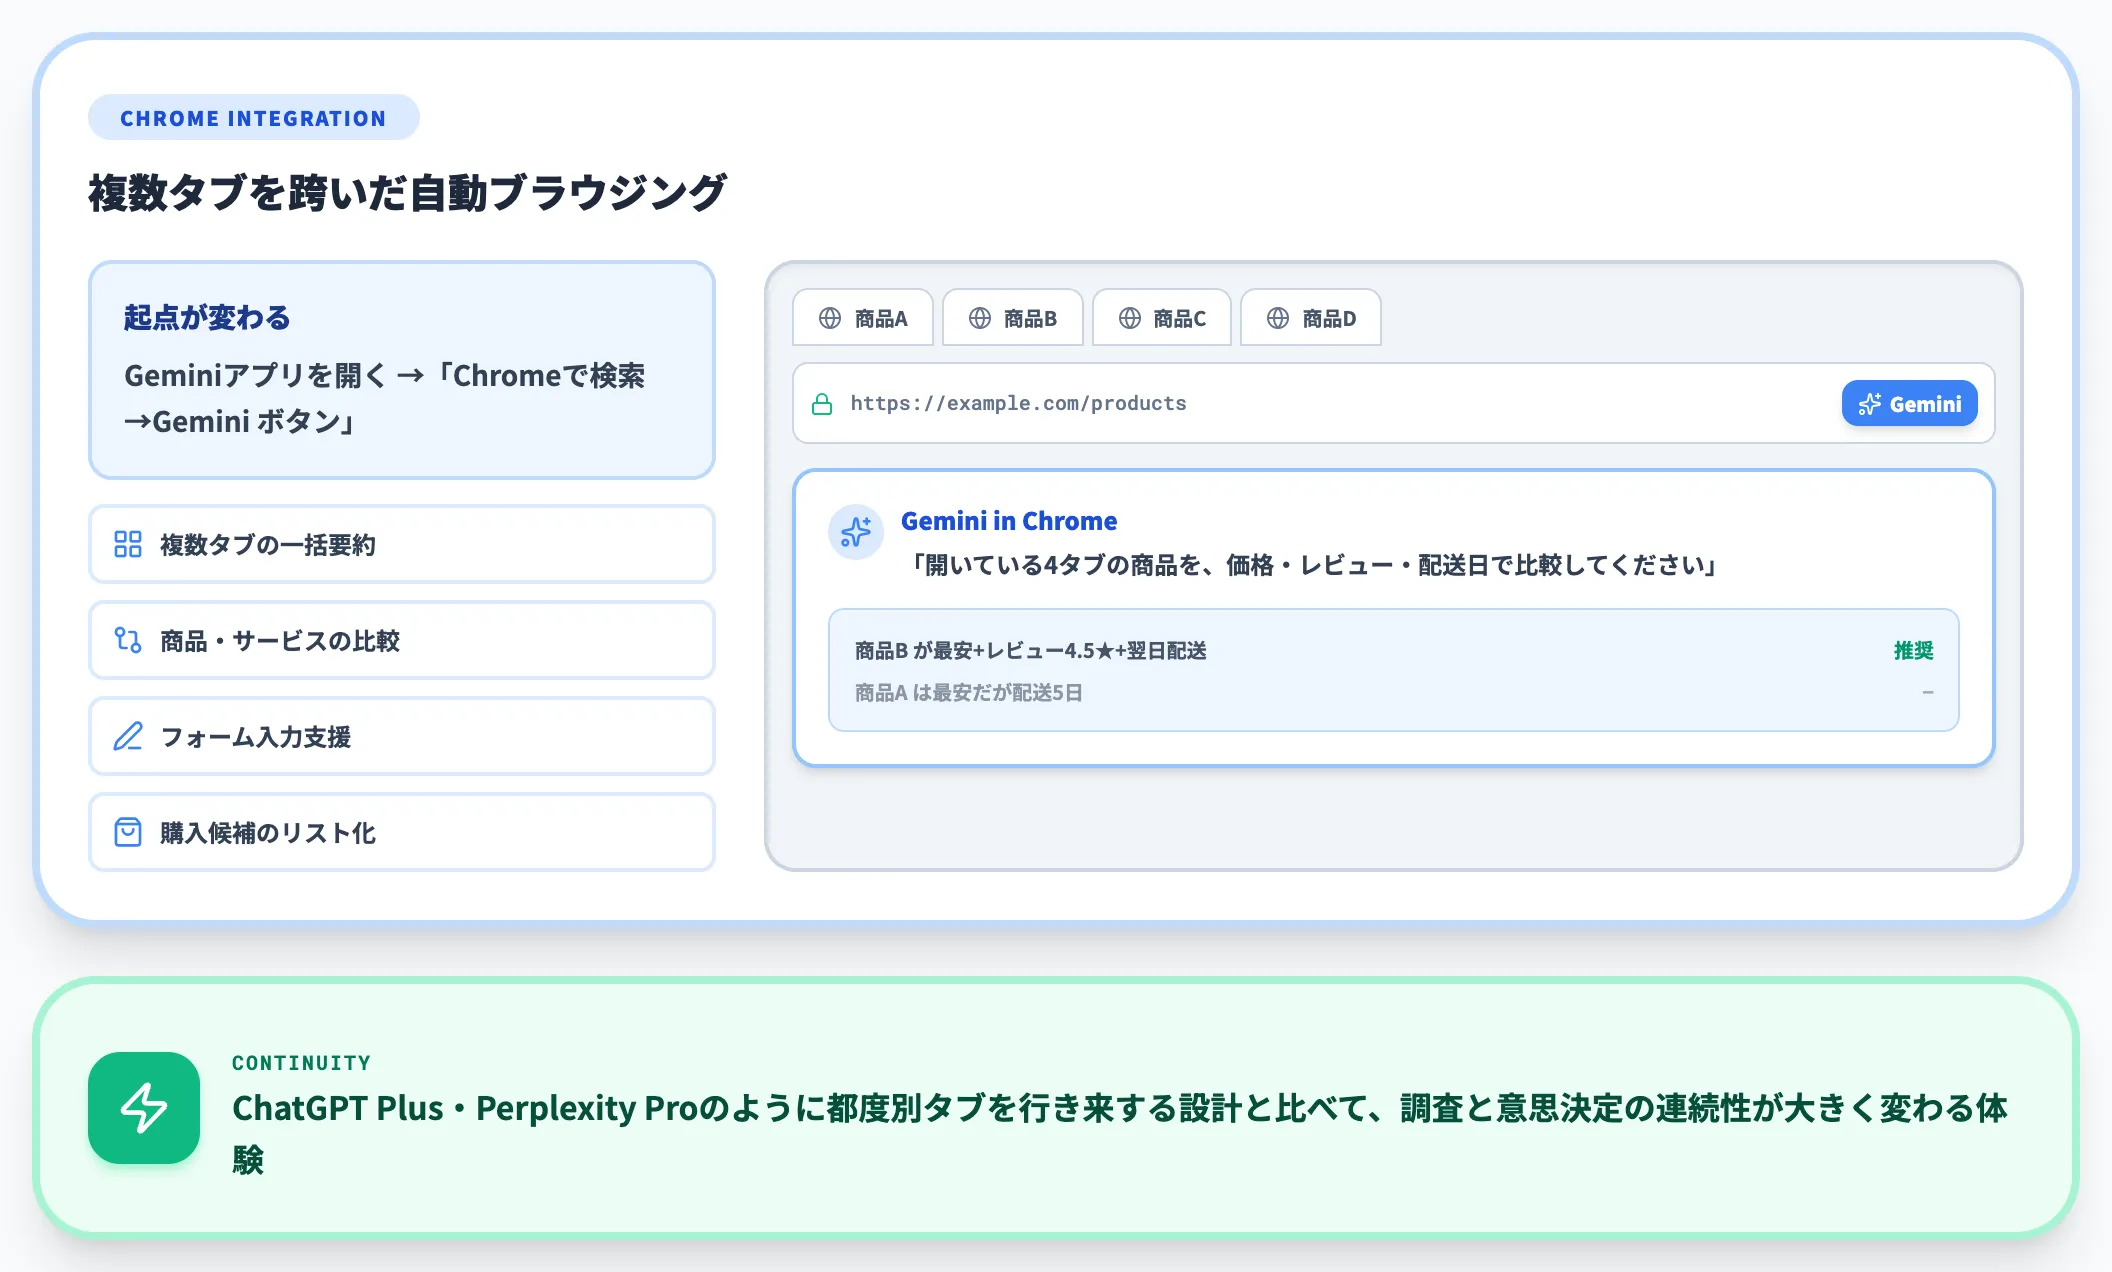2112x1272 pixels.
Task: Click the lock icon in the address bar
Action: (x=822, y=404)
